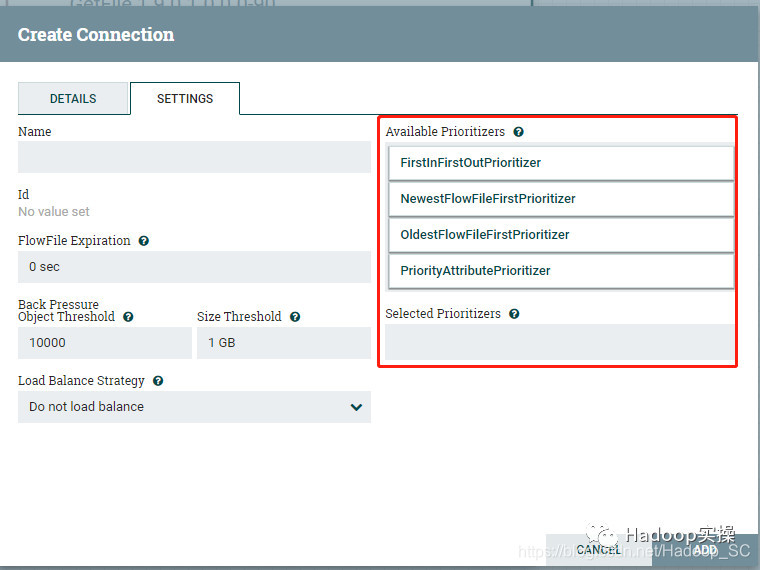Viewport: 760px width, 570px height.
Task: Open the Load Balance Strategy dropdown
Action: coord(194,407)
